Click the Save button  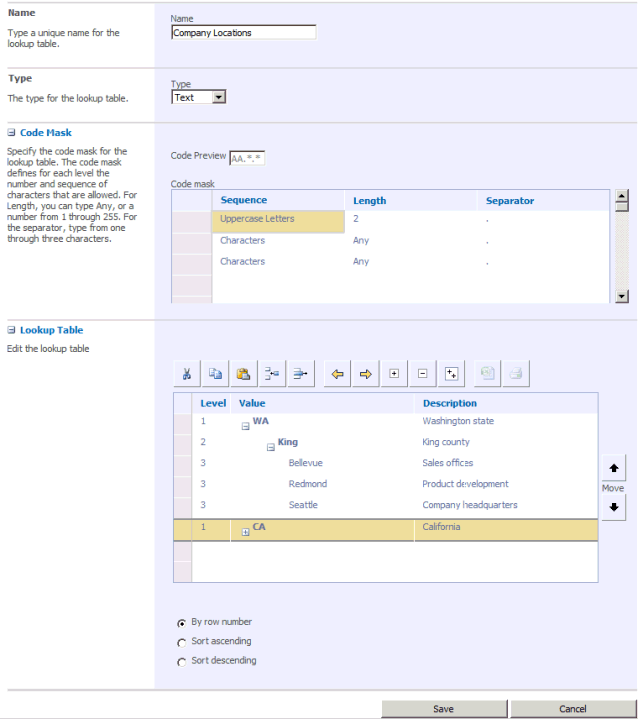click(x=444, y=709)
